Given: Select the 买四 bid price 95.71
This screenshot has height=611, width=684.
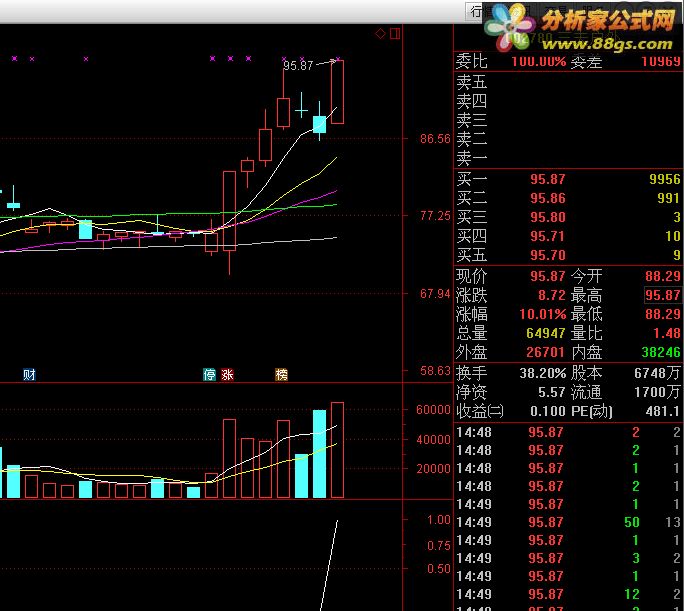Looking at the screenshot, I should point(547,236).
